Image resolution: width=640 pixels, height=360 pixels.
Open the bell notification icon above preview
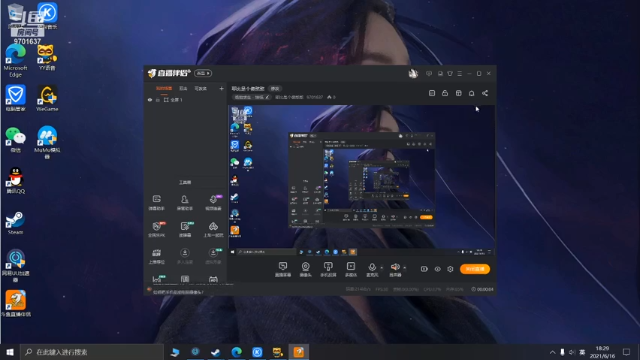(471, 93)
